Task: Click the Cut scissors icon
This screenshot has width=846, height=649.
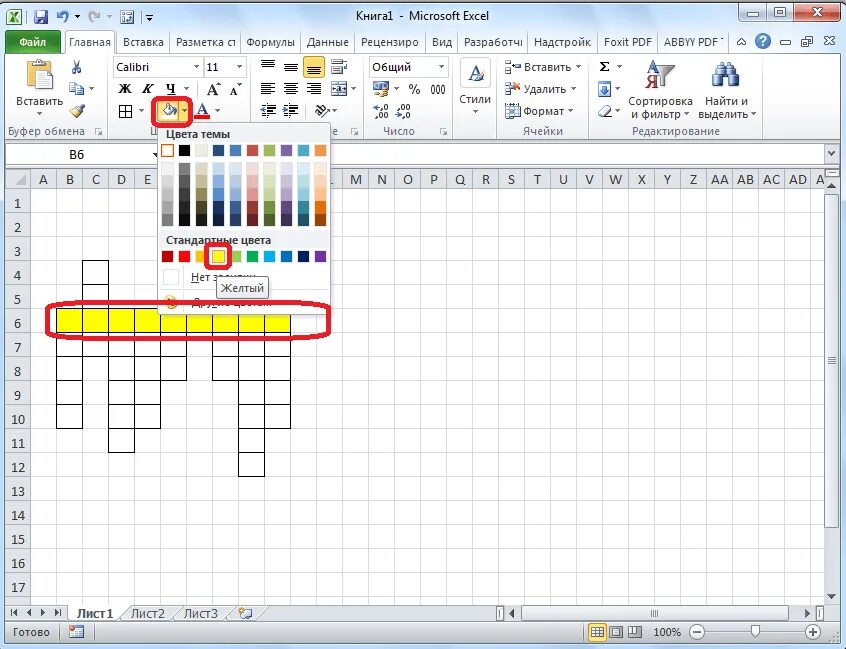Action: click(76, 67)
